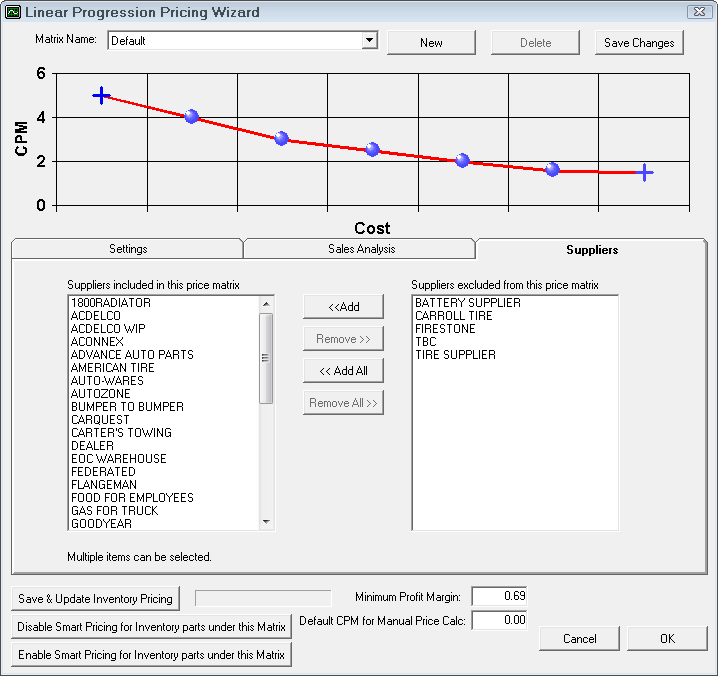Click the << Add All button
This screenshot has width=718, height=676.
tap(343, 371)
